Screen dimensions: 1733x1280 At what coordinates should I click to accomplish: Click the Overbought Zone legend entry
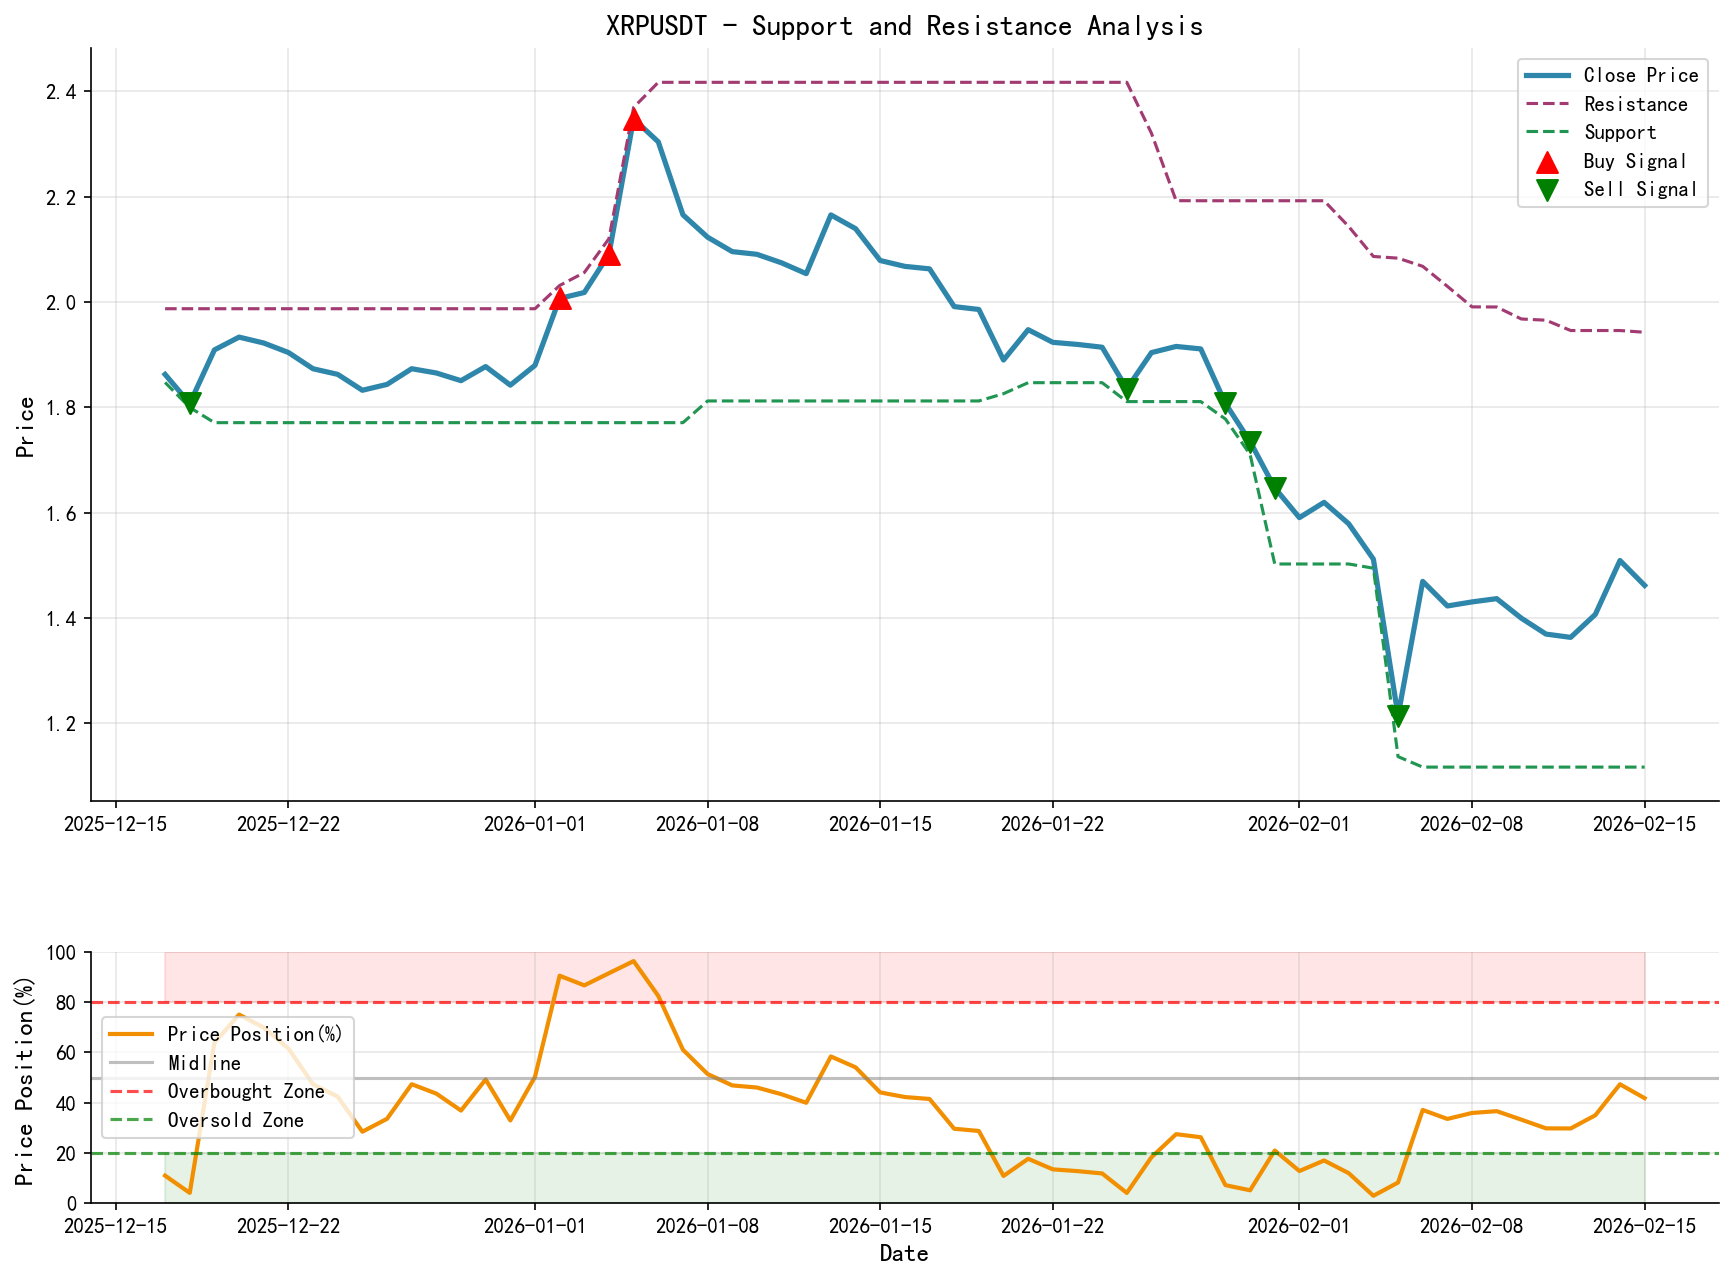coord(244,1091)
